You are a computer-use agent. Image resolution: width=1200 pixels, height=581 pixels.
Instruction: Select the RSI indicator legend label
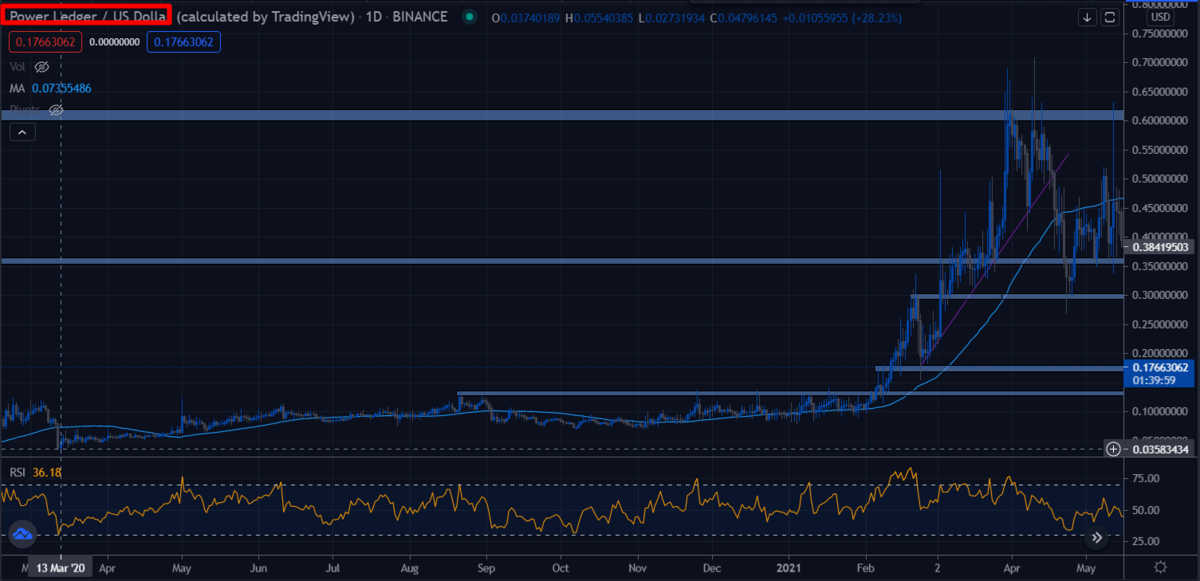point(16,472)
